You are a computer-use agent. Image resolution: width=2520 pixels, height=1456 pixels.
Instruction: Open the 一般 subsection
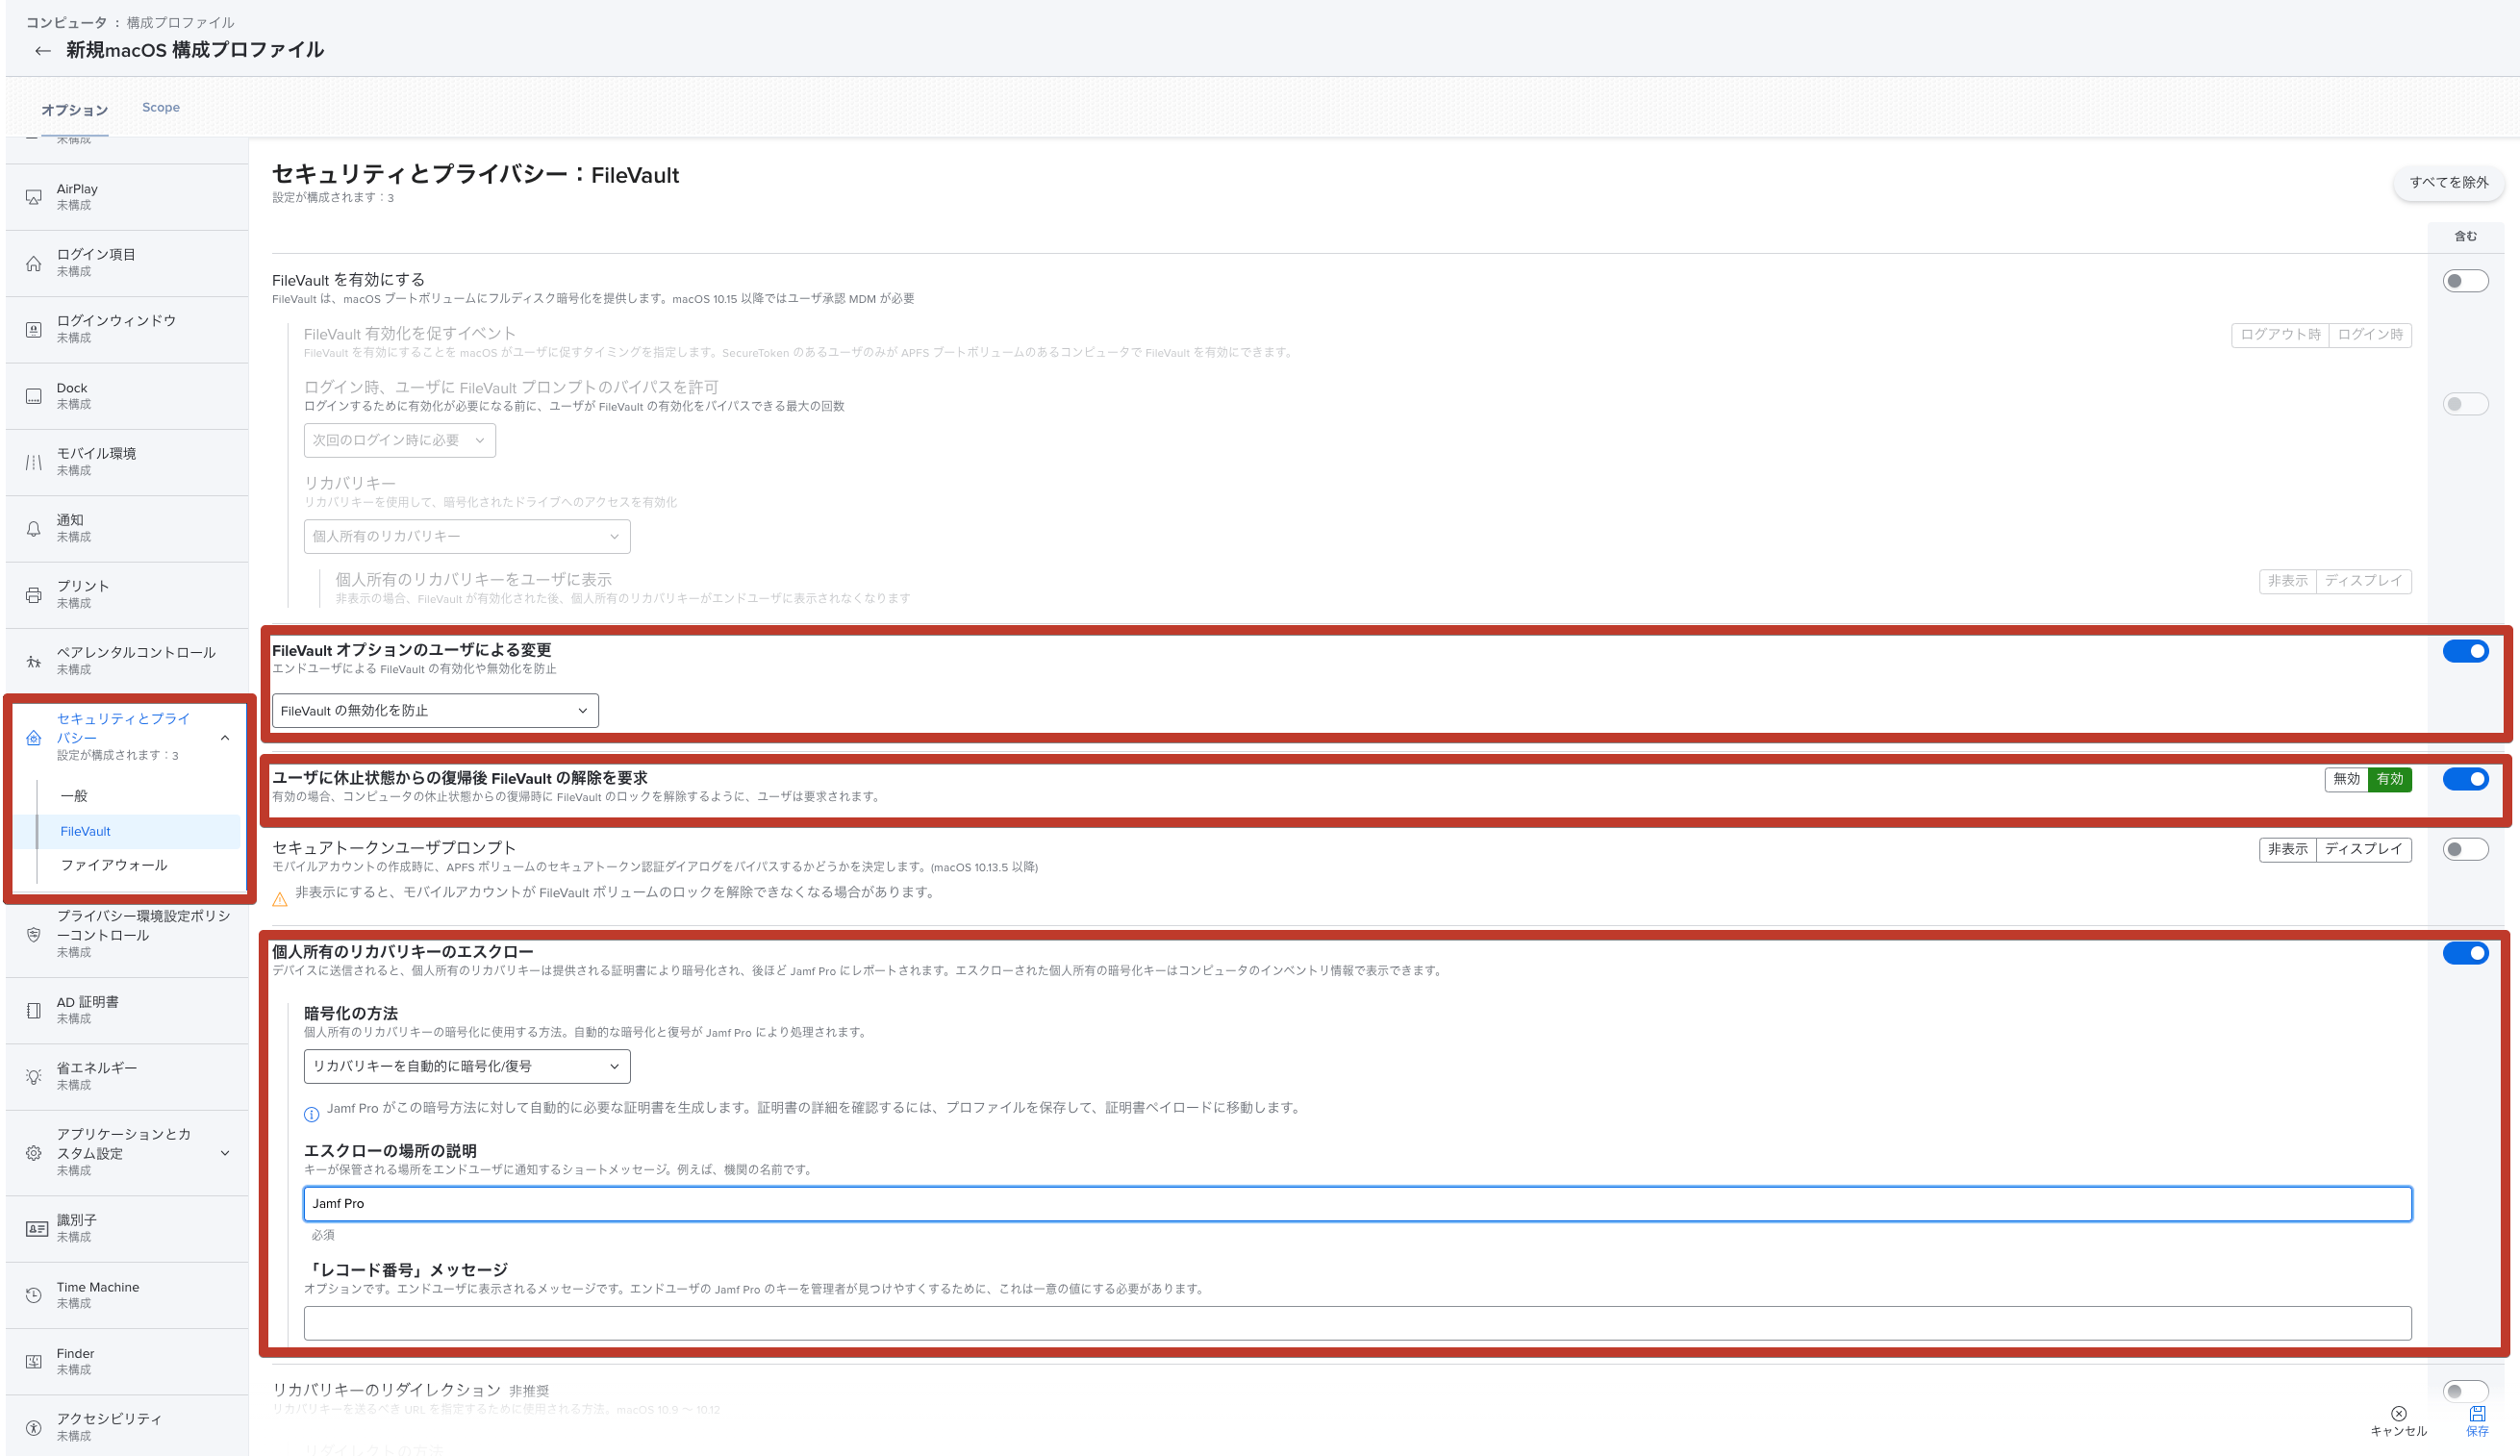[x=74, y=796]
